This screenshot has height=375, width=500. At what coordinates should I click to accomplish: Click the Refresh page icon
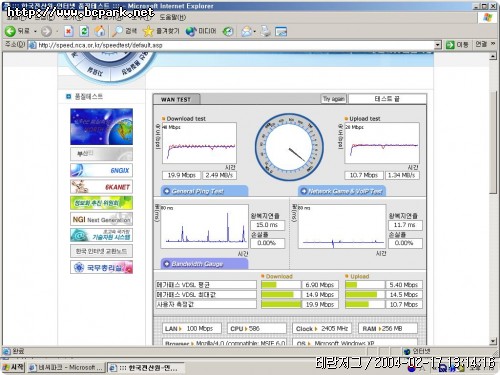coord(84,31)
